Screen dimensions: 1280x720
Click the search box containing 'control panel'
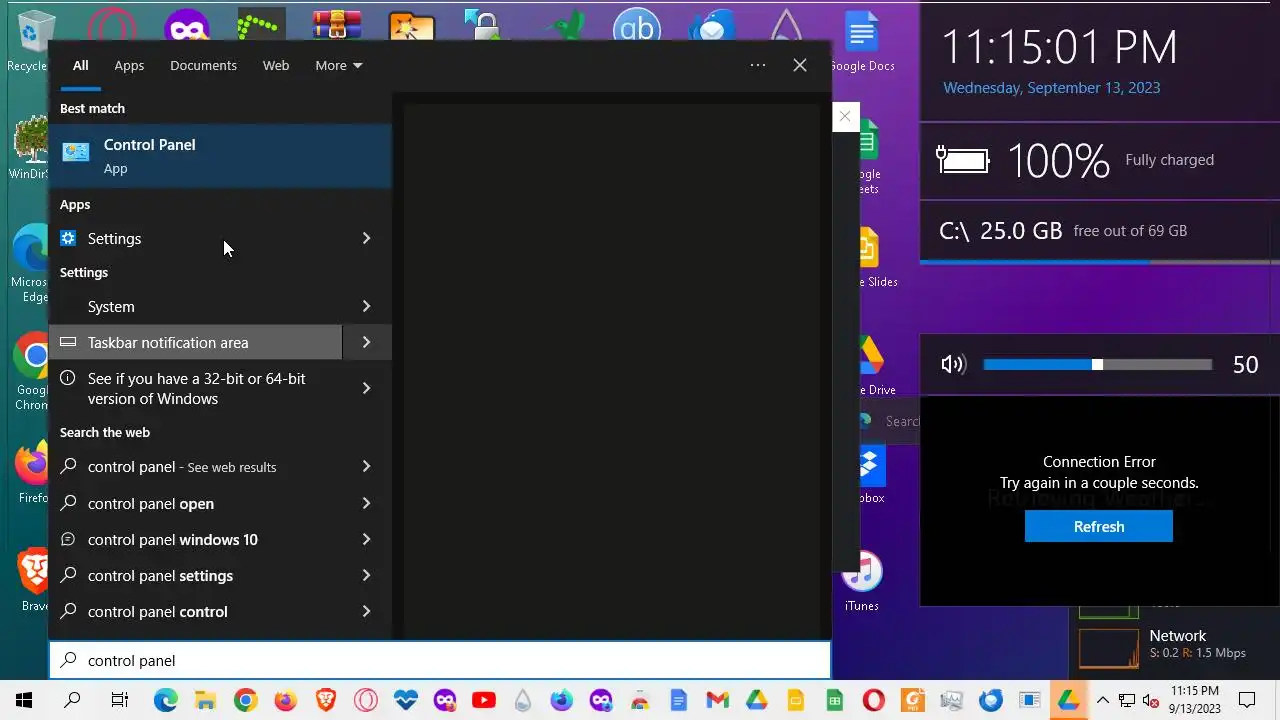pos(440,660)
